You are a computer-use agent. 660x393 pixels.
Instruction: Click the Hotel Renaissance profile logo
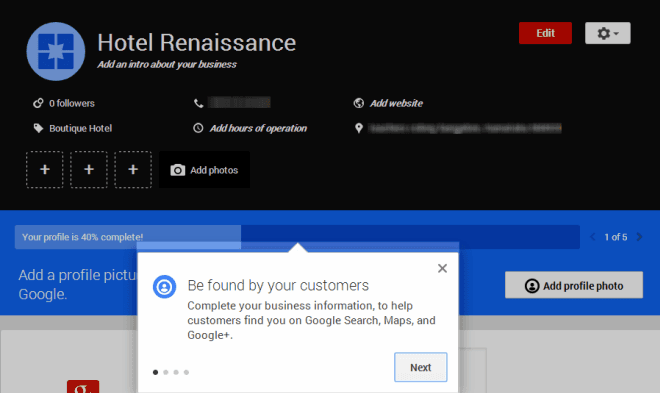(x=56, y=51)
